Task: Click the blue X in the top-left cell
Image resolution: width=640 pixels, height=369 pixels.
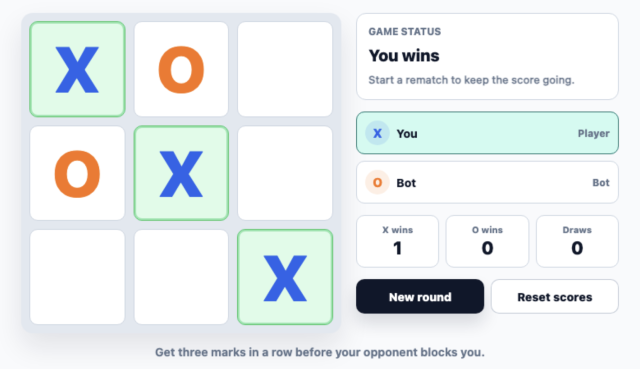Action: [77, 70]
